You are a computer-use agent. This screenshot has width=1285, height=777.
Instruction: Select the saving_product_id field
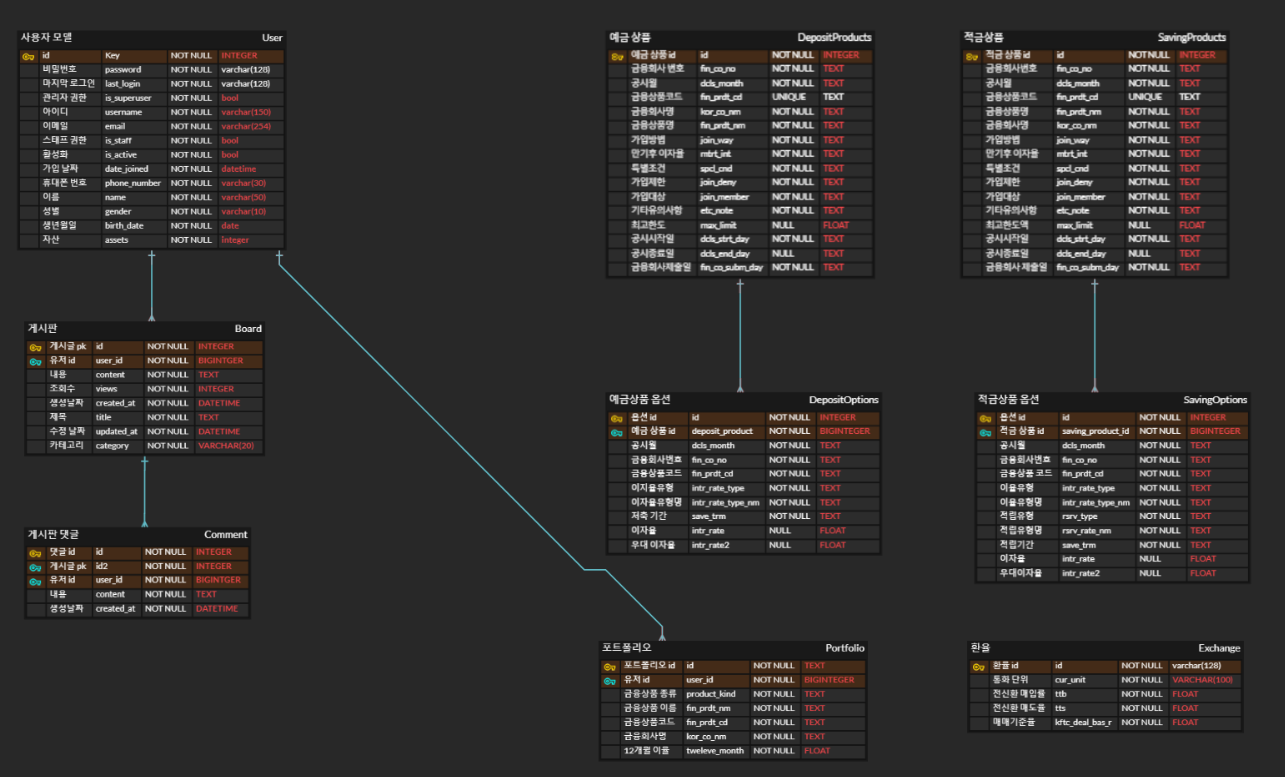[x=1095, y=432]
